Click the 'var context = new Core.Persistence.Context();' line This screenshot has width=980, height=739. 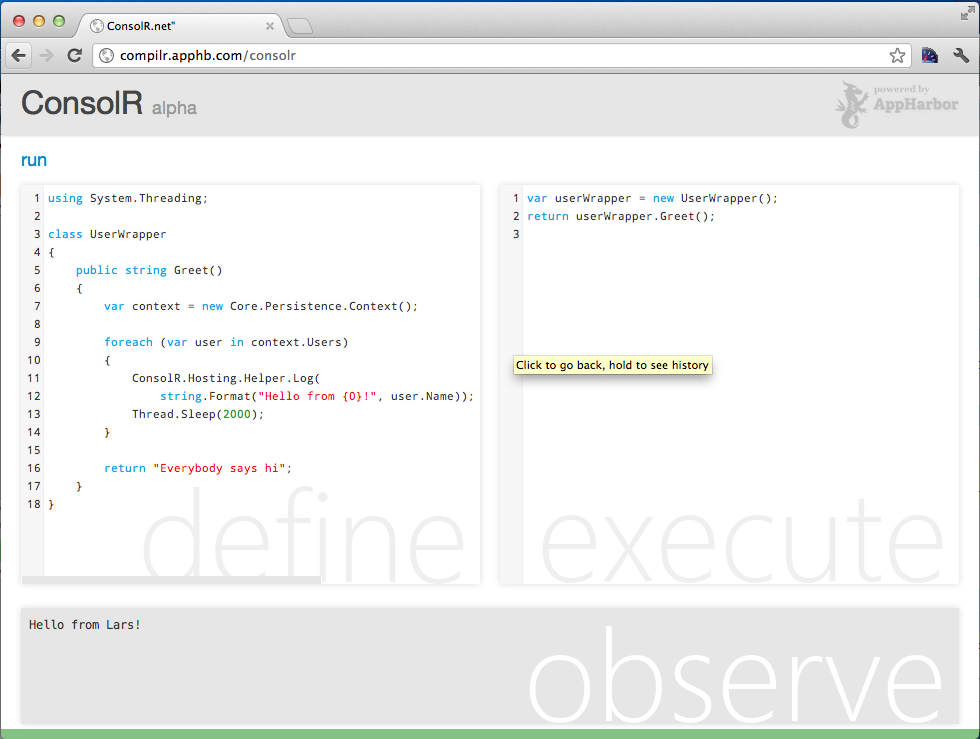(x=261, y=306)
